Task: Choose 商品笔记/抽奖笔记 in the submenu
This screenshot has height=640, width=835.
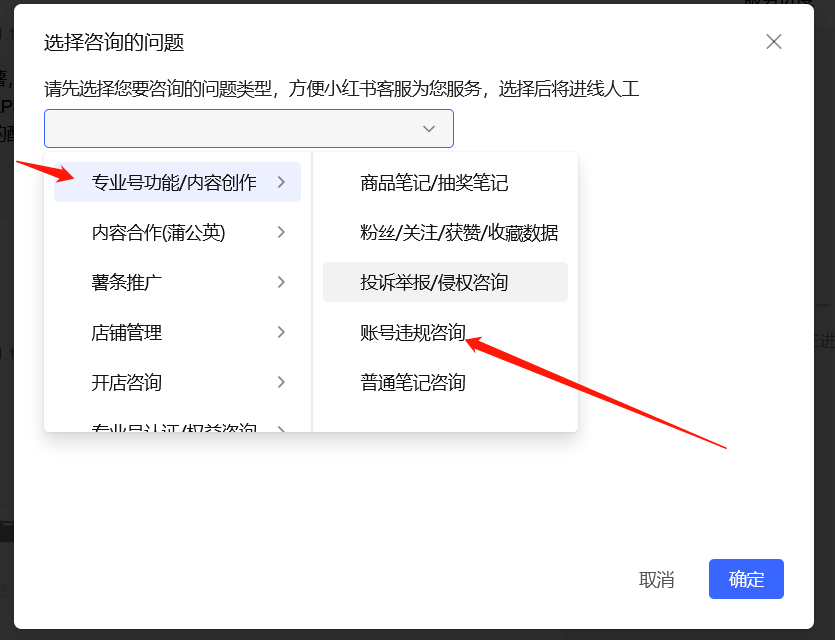Action: pos(435,181)
